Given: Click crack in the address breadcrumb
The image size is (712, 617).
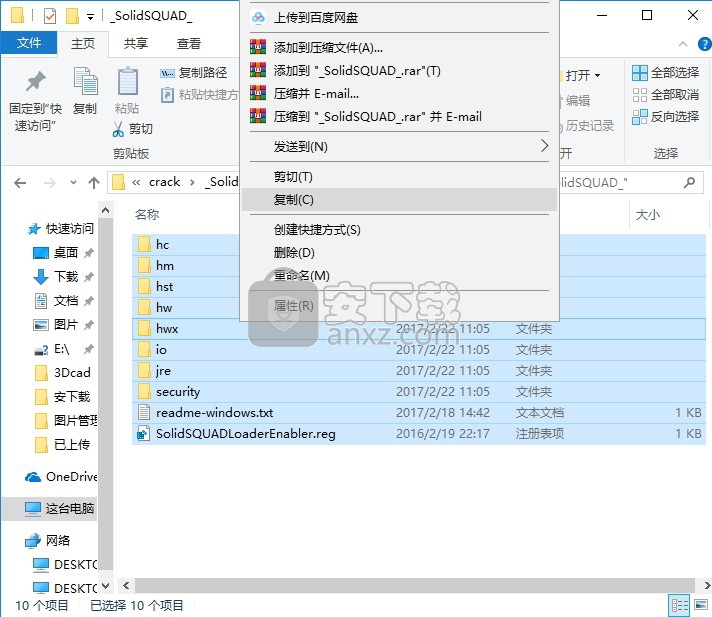Looking at the screenshot, I should 164,182.
